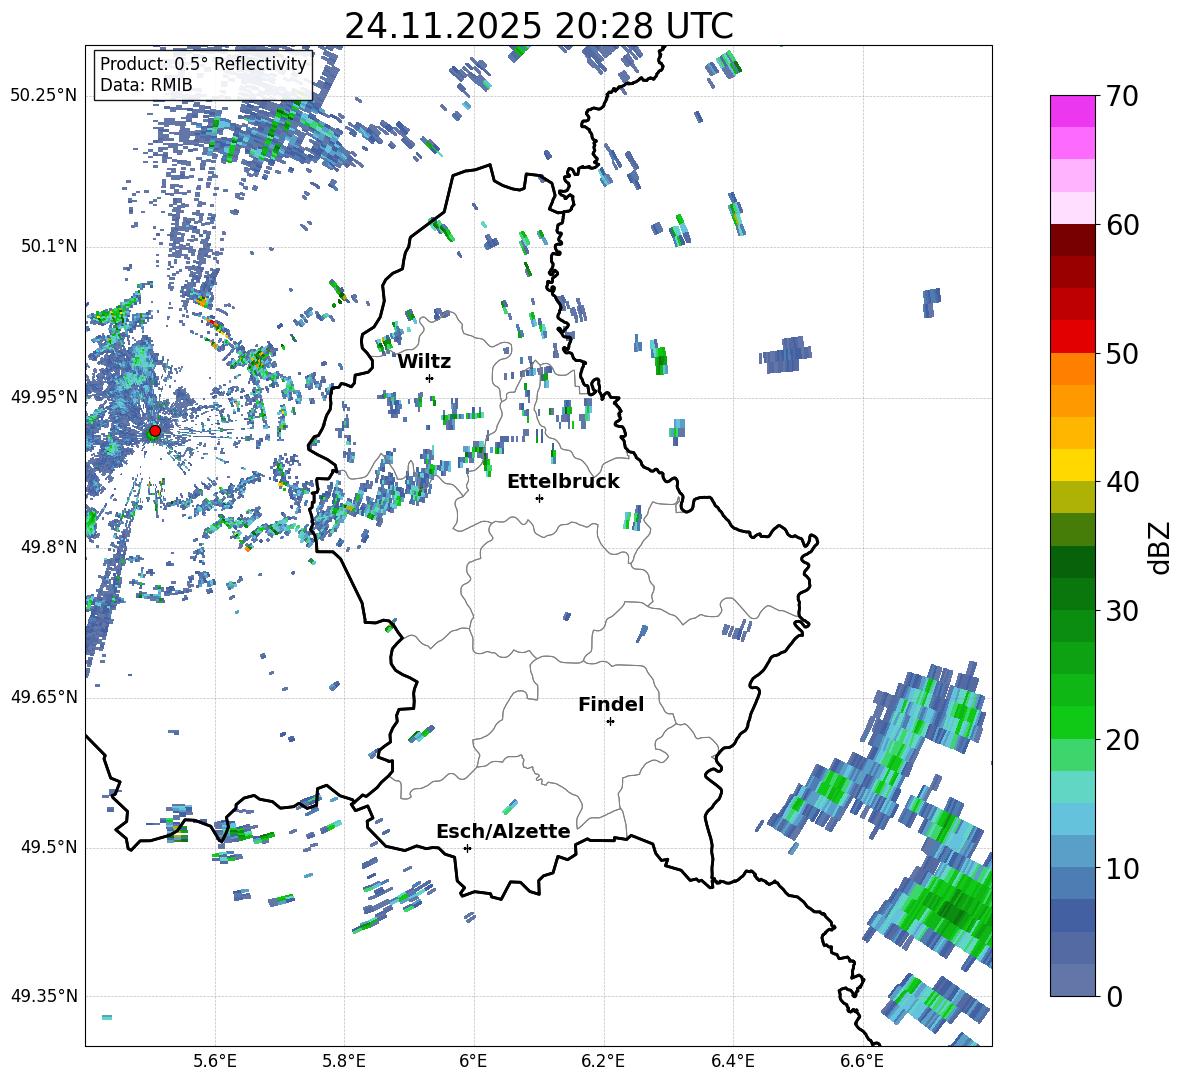This screenshot has height=1081, width=1184.
Task: Click the Esch/Alzette station cross marker
Action: point(467,848)
